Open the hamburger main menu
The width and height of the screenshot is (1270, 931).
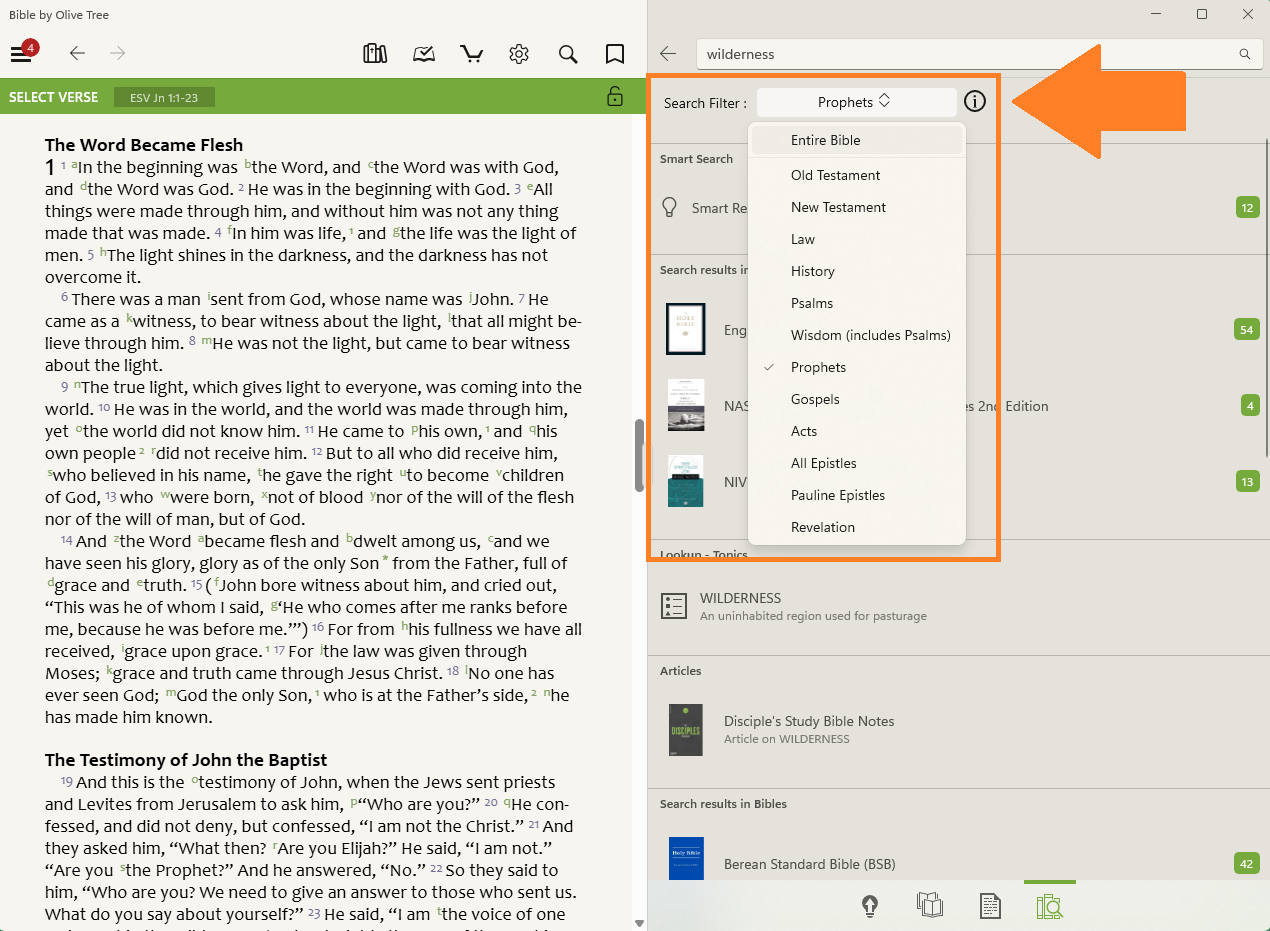pos(21,53)
